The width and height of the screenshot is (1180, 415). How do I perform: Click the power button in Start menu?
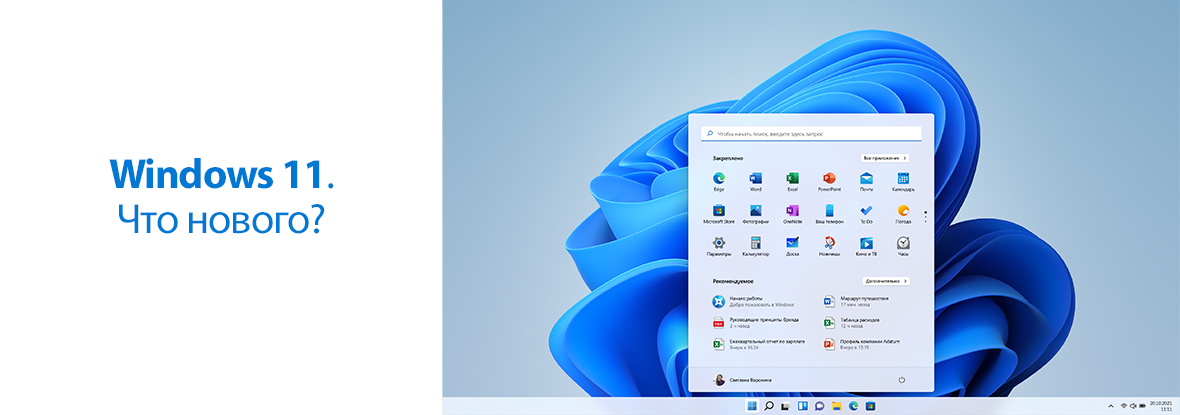[902, 380]
